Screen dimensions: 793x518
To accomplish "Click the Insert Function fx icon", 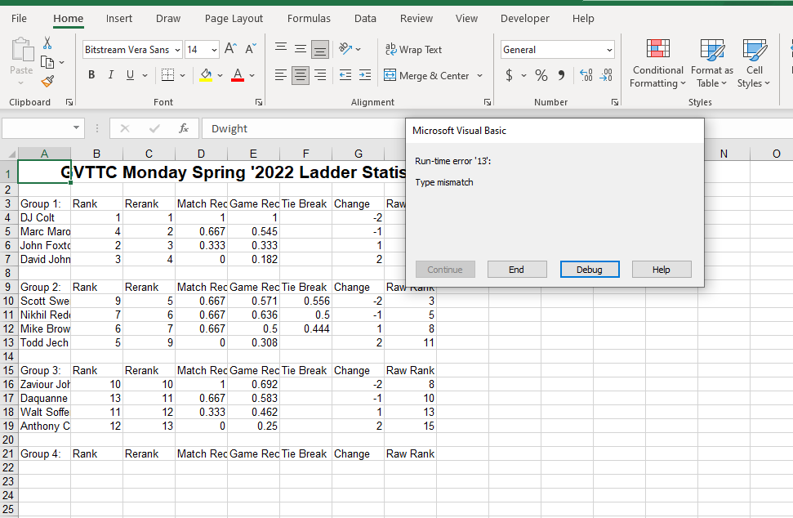I will (x=184, y=128).
